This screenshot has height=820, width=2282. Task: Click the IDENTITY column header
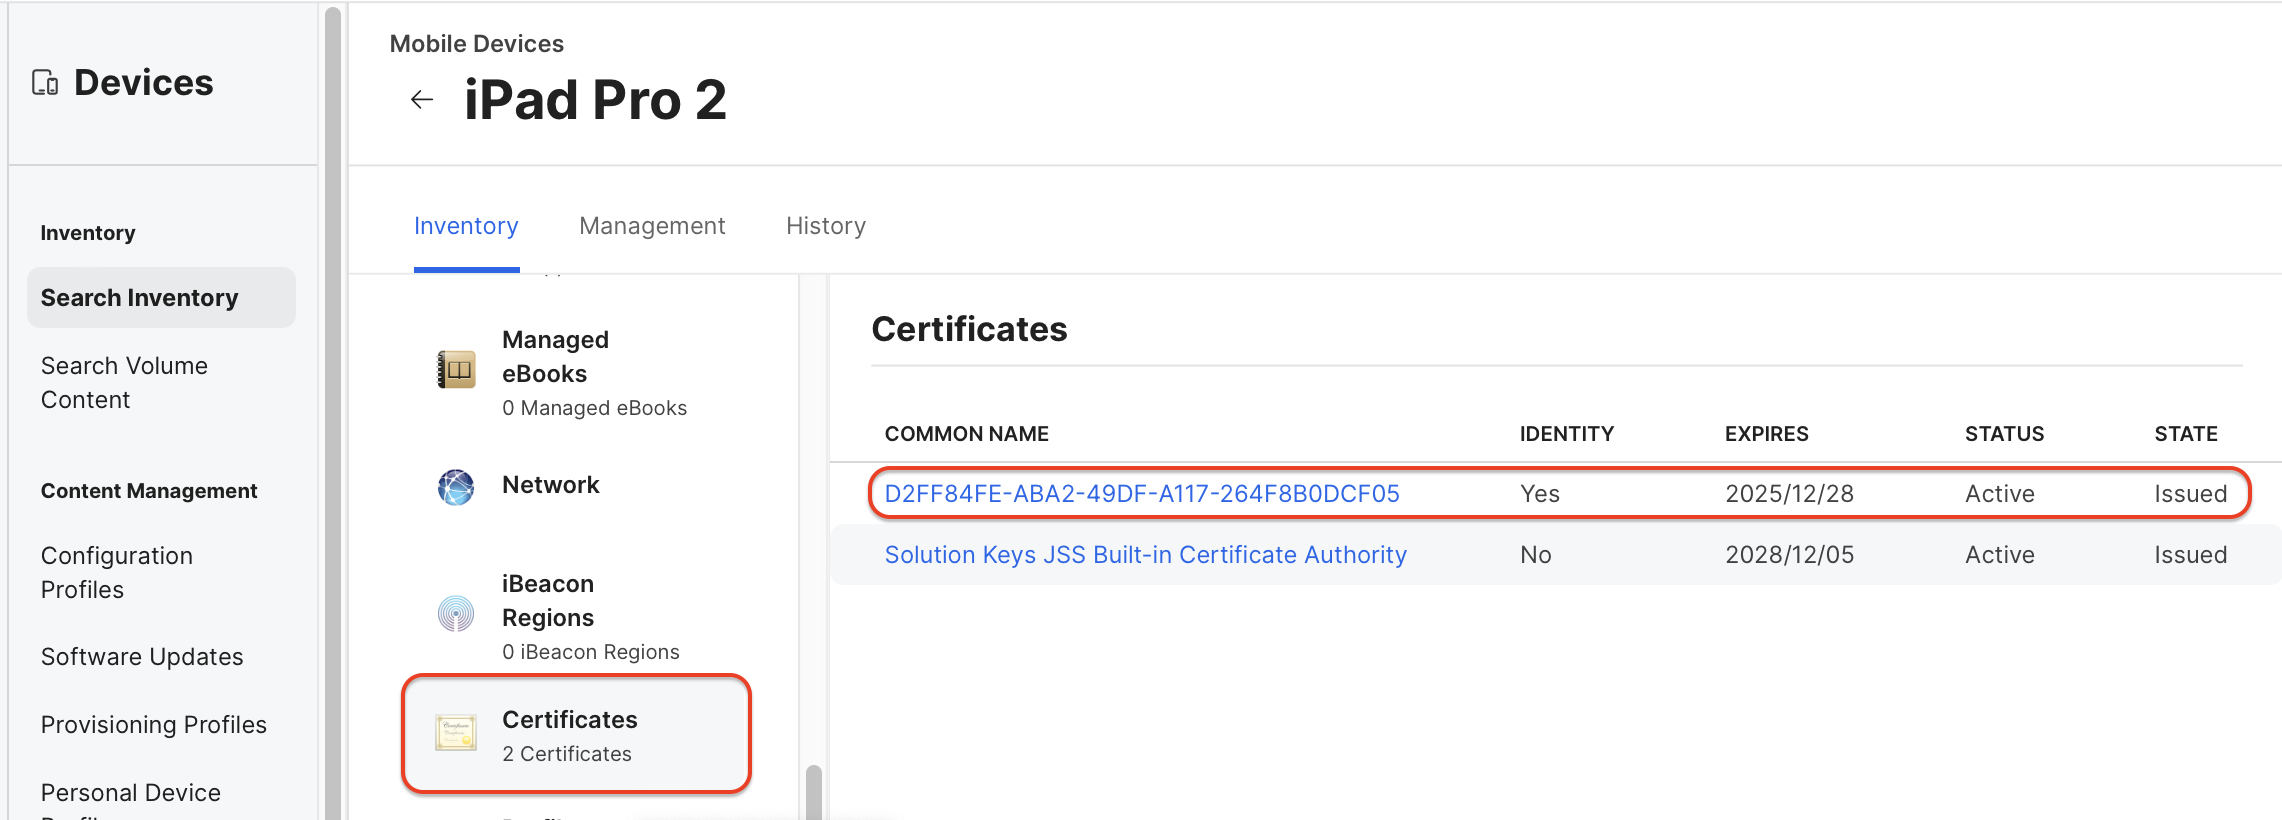(x=1567, y=434)
